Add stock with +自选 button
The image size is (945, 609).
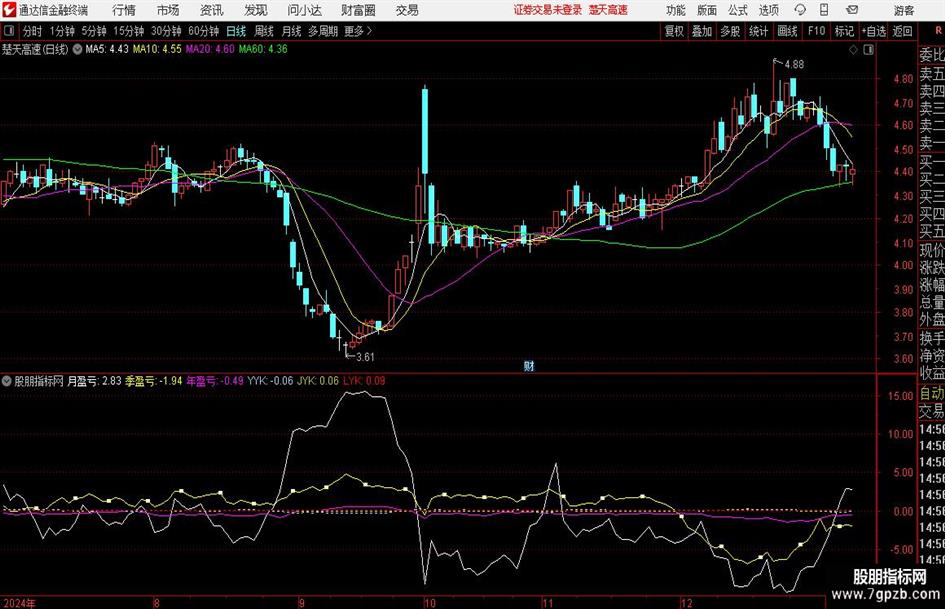click(x=874, y=31)
